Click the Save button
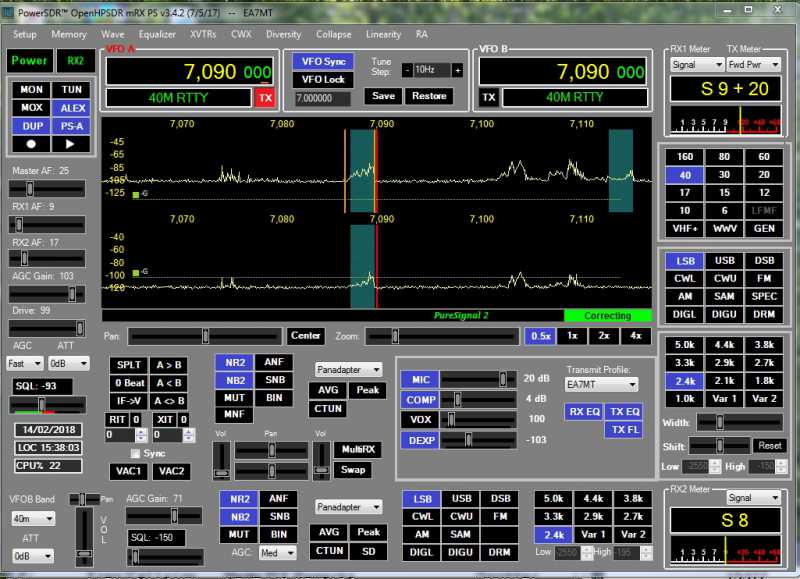 point(383,96)
